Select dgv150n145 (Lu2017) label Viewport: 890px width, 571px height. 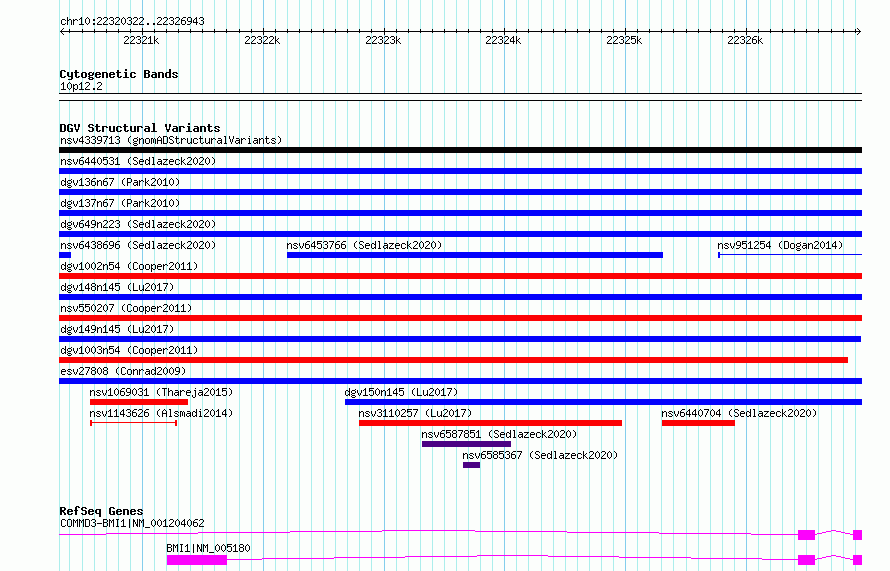click(401, 392)
